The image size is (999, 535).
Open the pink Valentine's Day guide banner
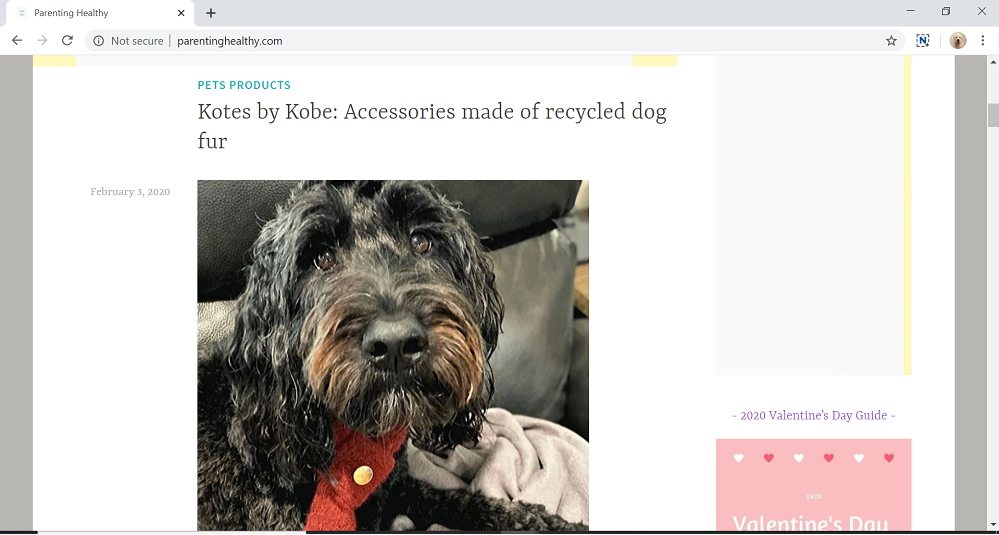click(814, 485)
